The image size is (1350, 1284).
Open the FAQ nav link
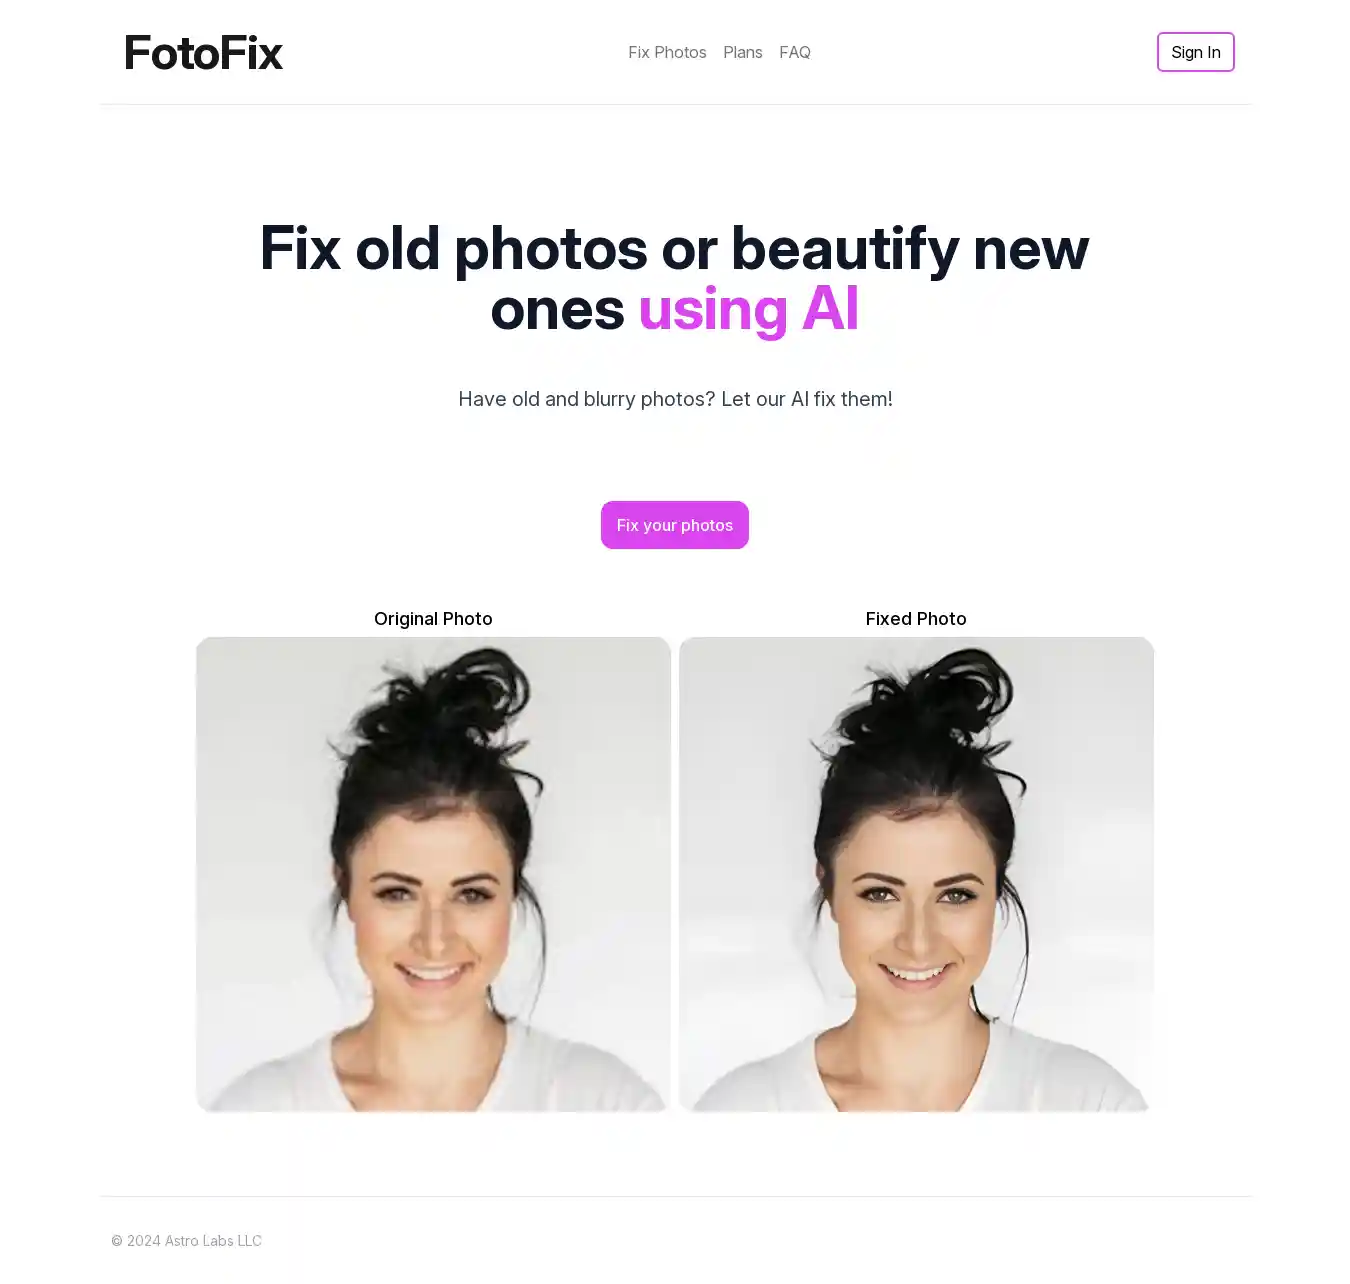pos(795,52)
